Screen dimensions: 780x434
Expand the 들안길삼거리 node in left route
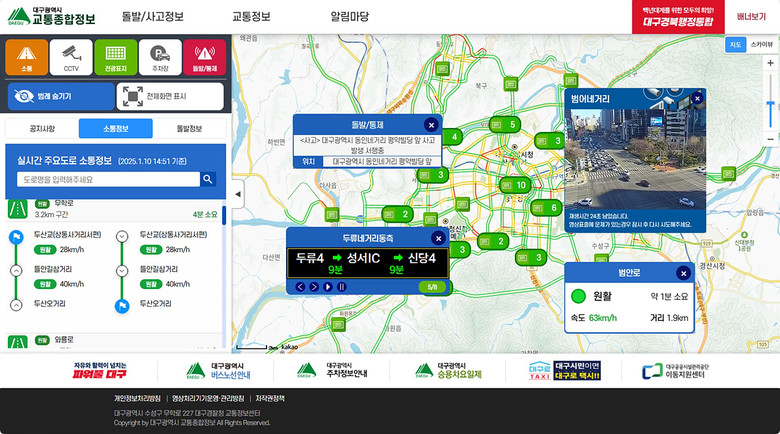click(x=16, y=271)
